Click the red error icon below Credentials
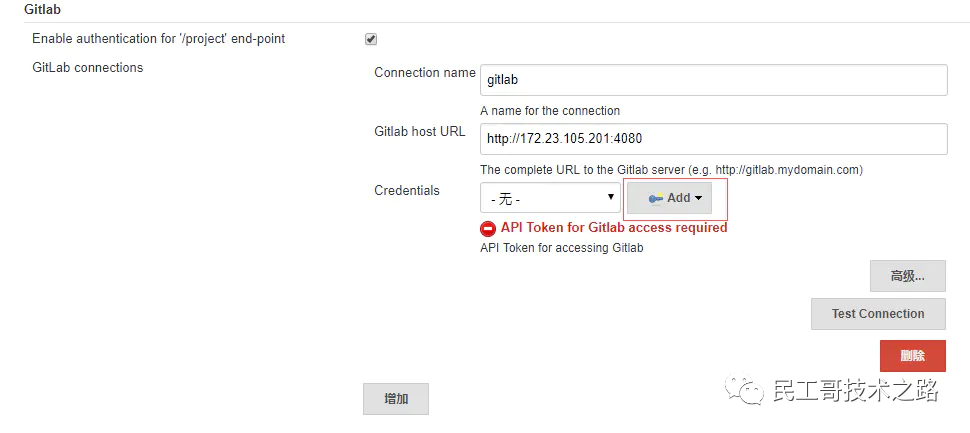This screenshot has width=970, height=433. 487,229
